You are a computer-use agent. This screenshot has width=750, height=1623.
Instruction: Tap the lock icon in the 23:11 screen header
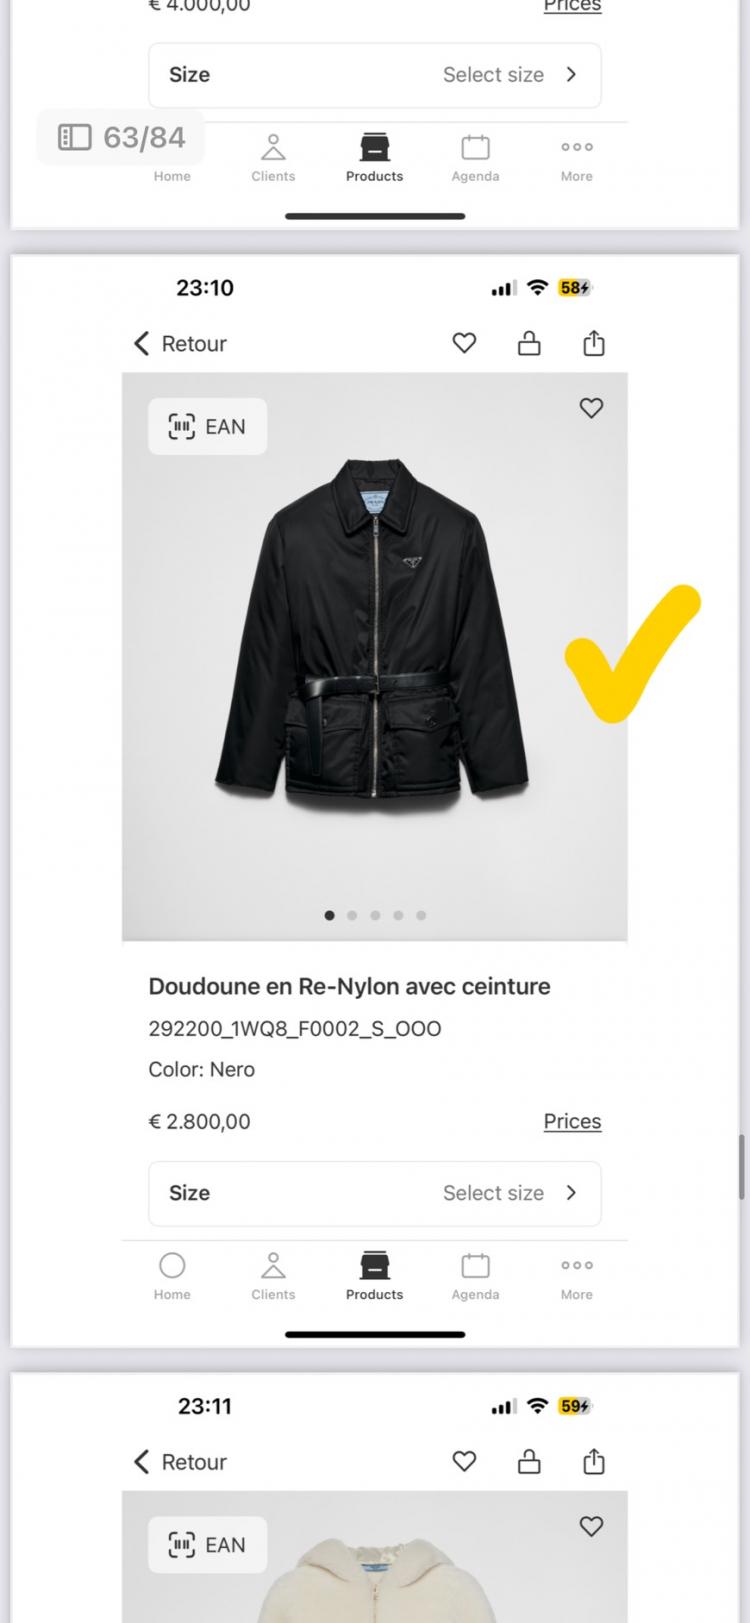tap(529, 1461)
